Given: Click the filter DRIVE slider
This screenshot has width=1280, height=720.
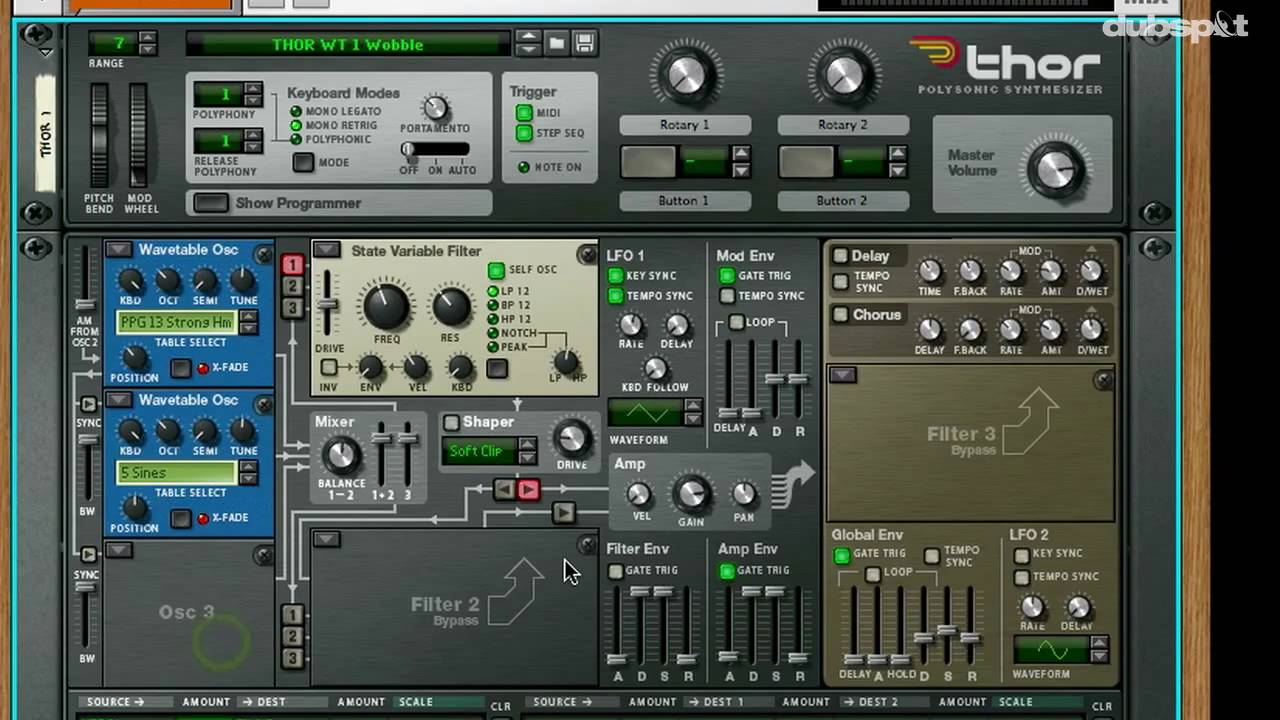Looking at the screenshot, I should click(x=326, y=304).
